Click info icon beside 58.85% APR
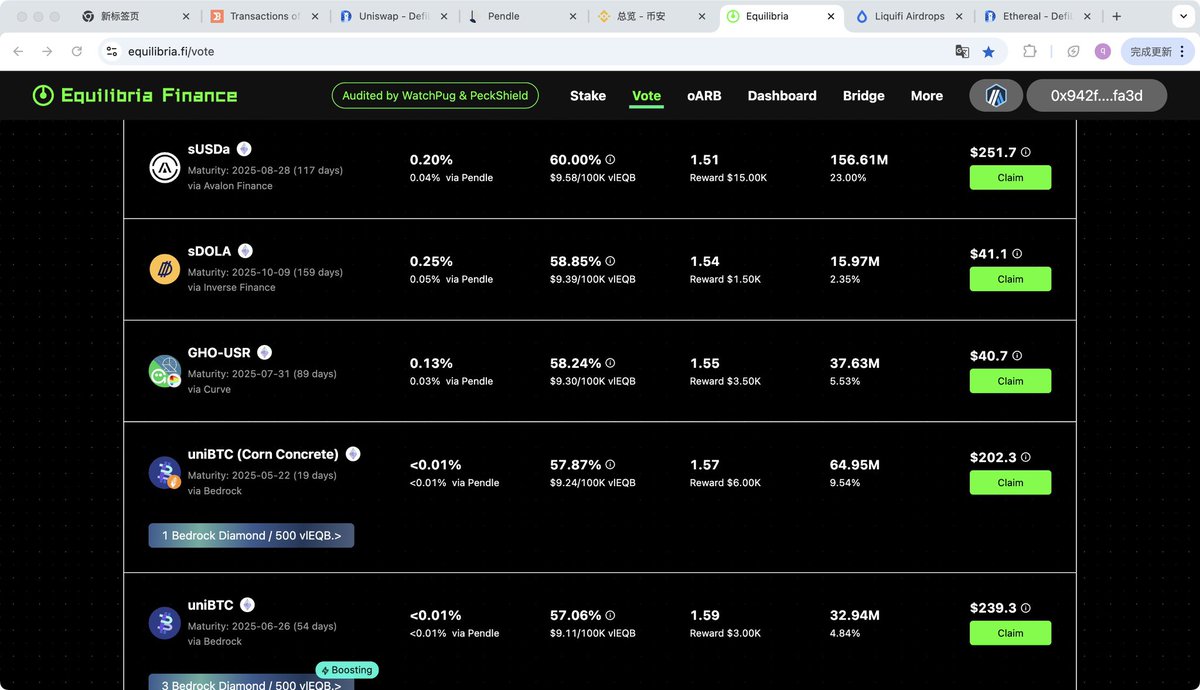 (x=610, y=262)
